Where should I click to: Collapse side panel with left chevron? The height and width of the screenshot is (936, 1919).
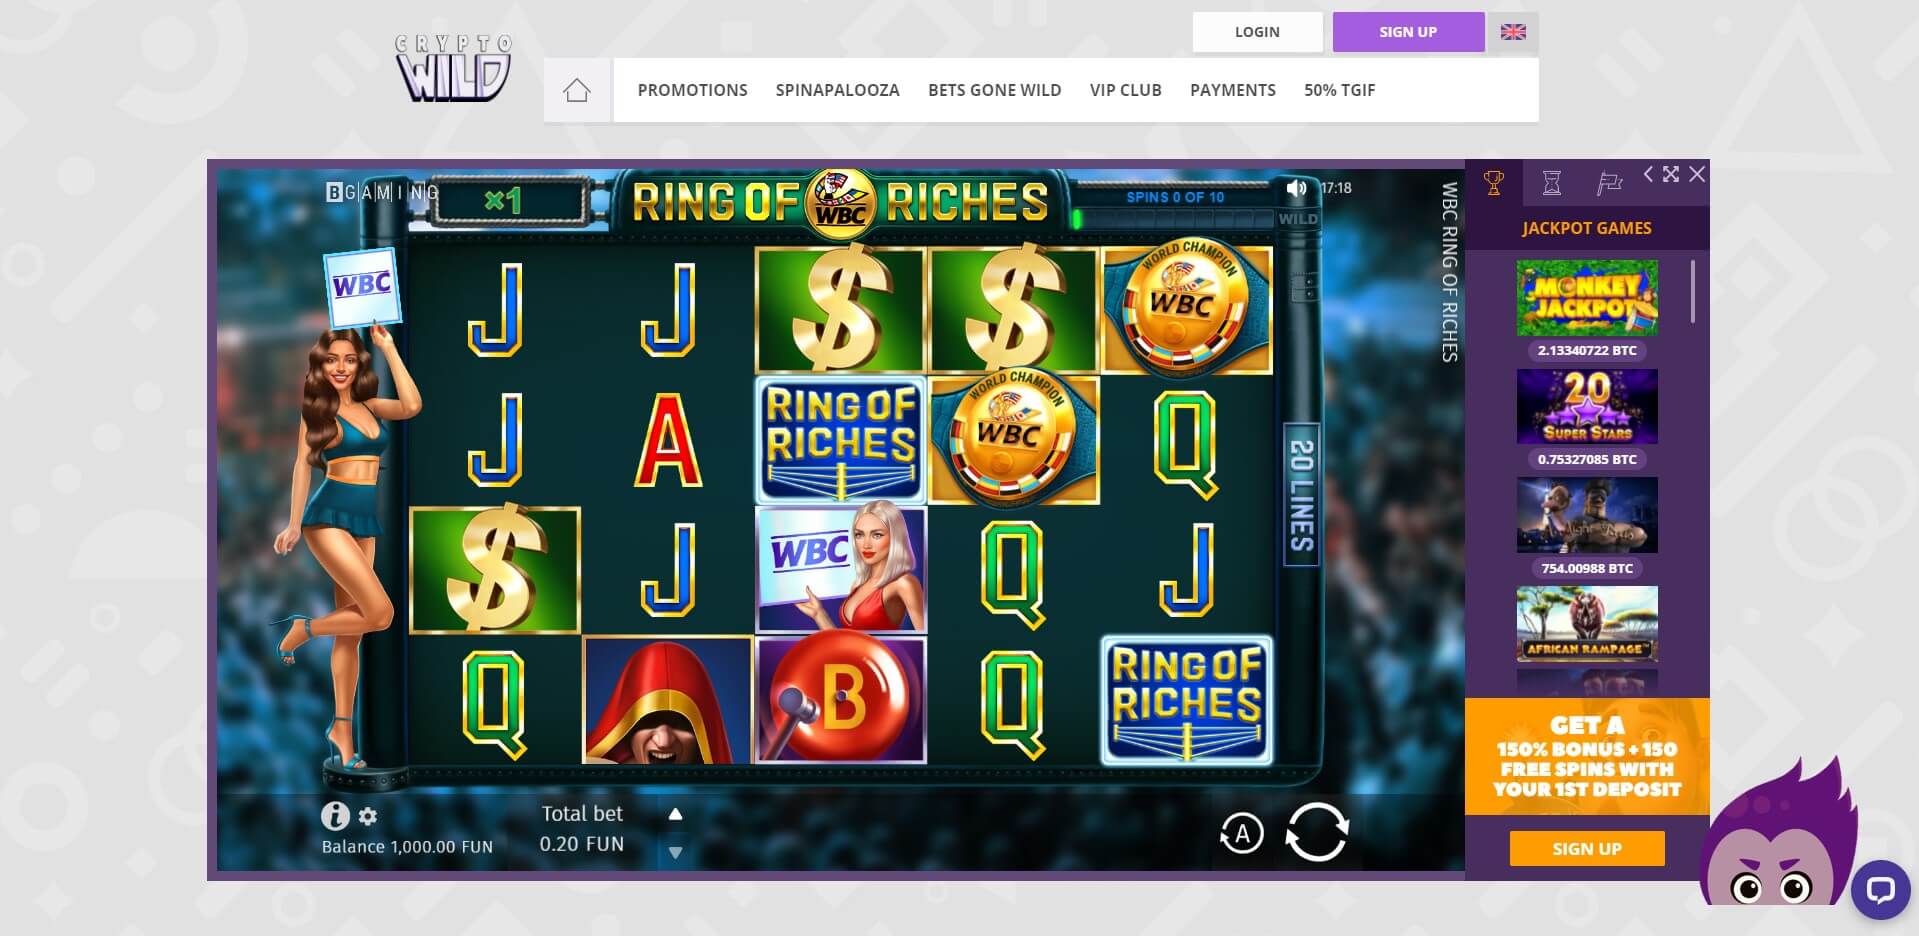(1648, 174)
